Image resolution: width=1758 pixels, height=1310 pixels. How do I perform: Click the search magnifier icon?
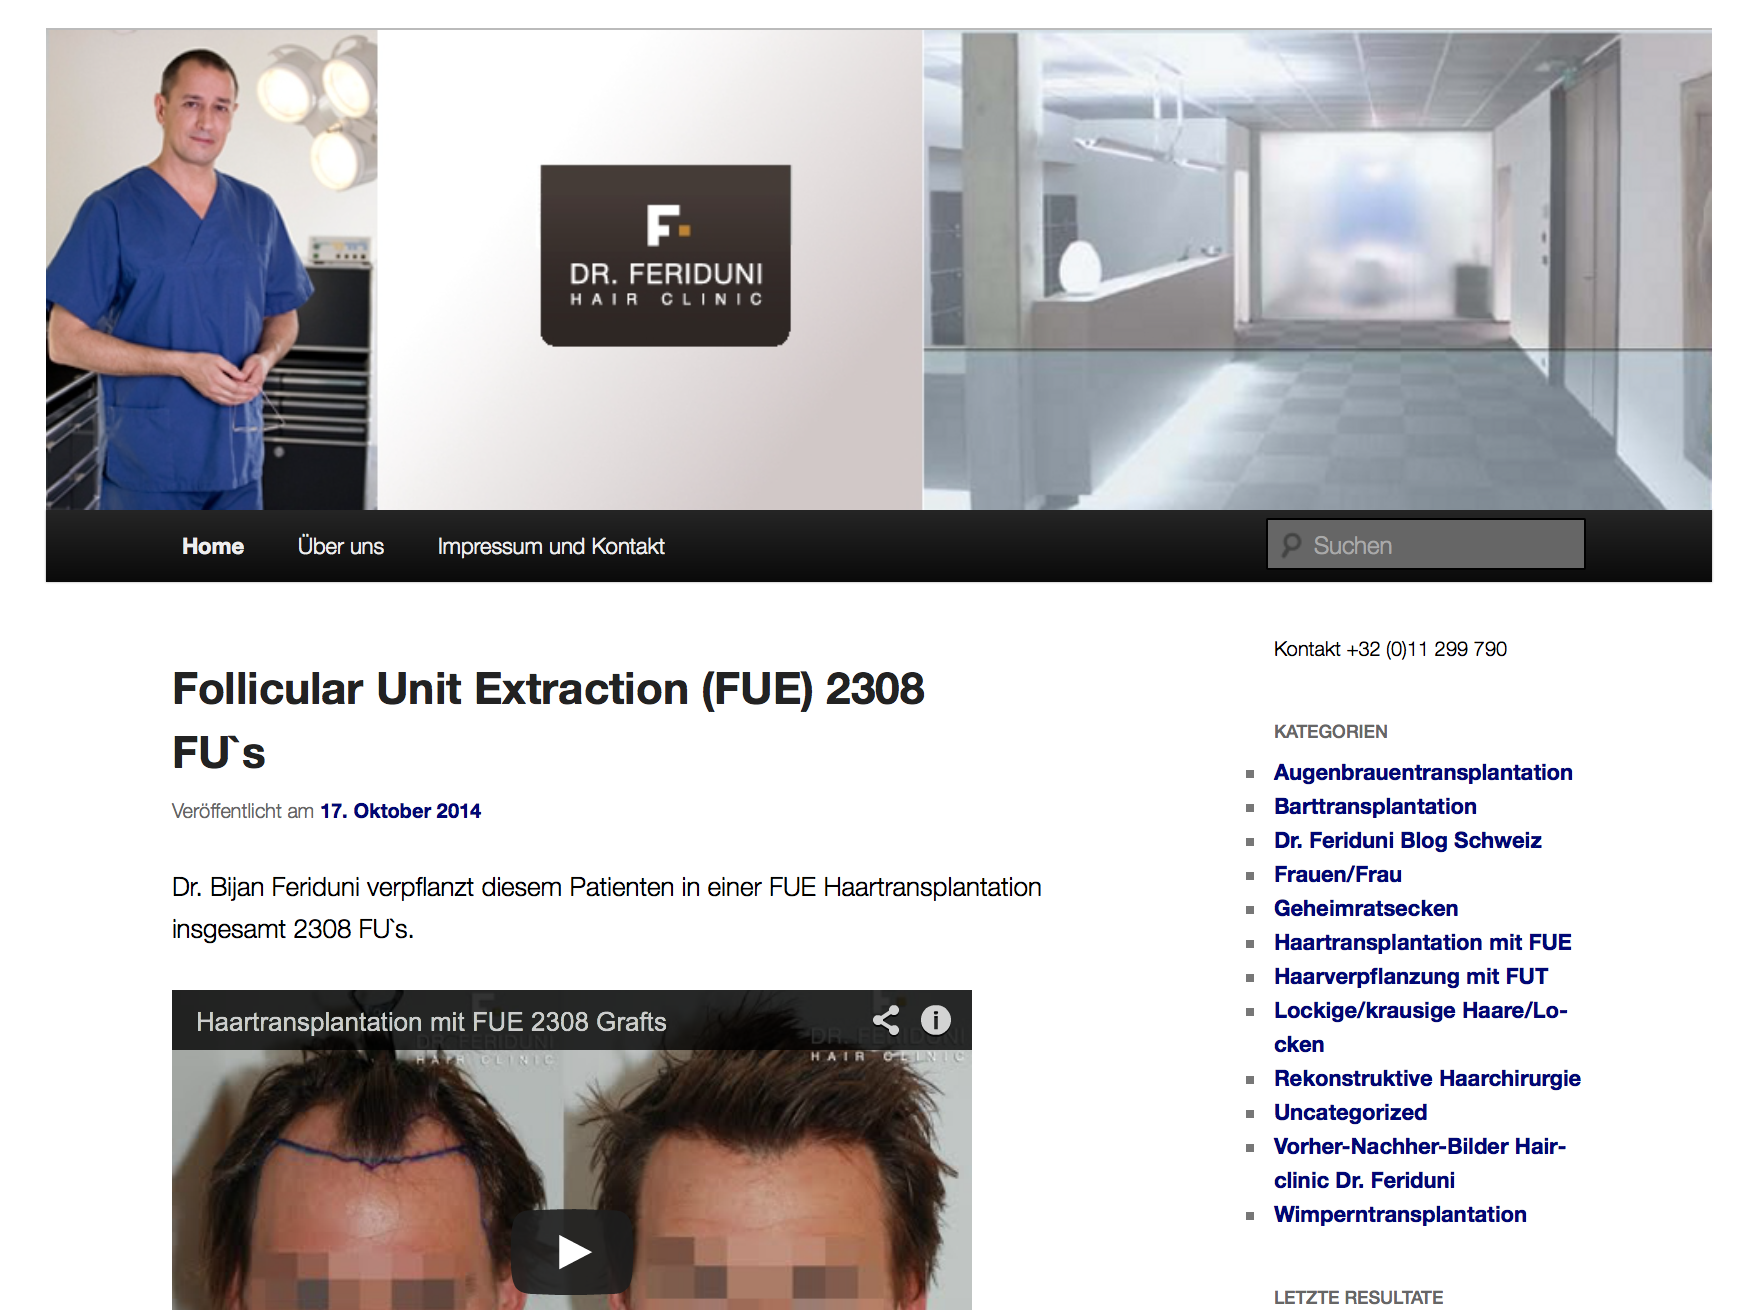1292,545
